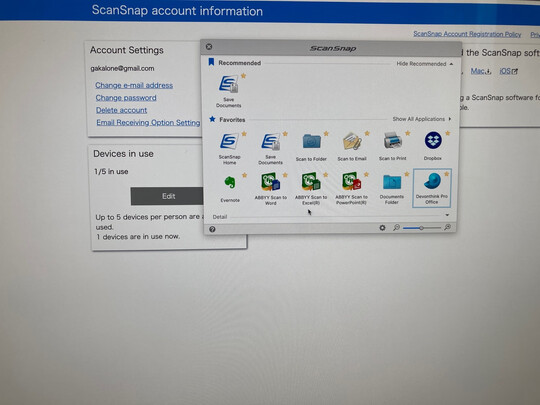Click the Edit button under Devices in use
This screenshot has width=540, height=405.
tap(167, 196)
